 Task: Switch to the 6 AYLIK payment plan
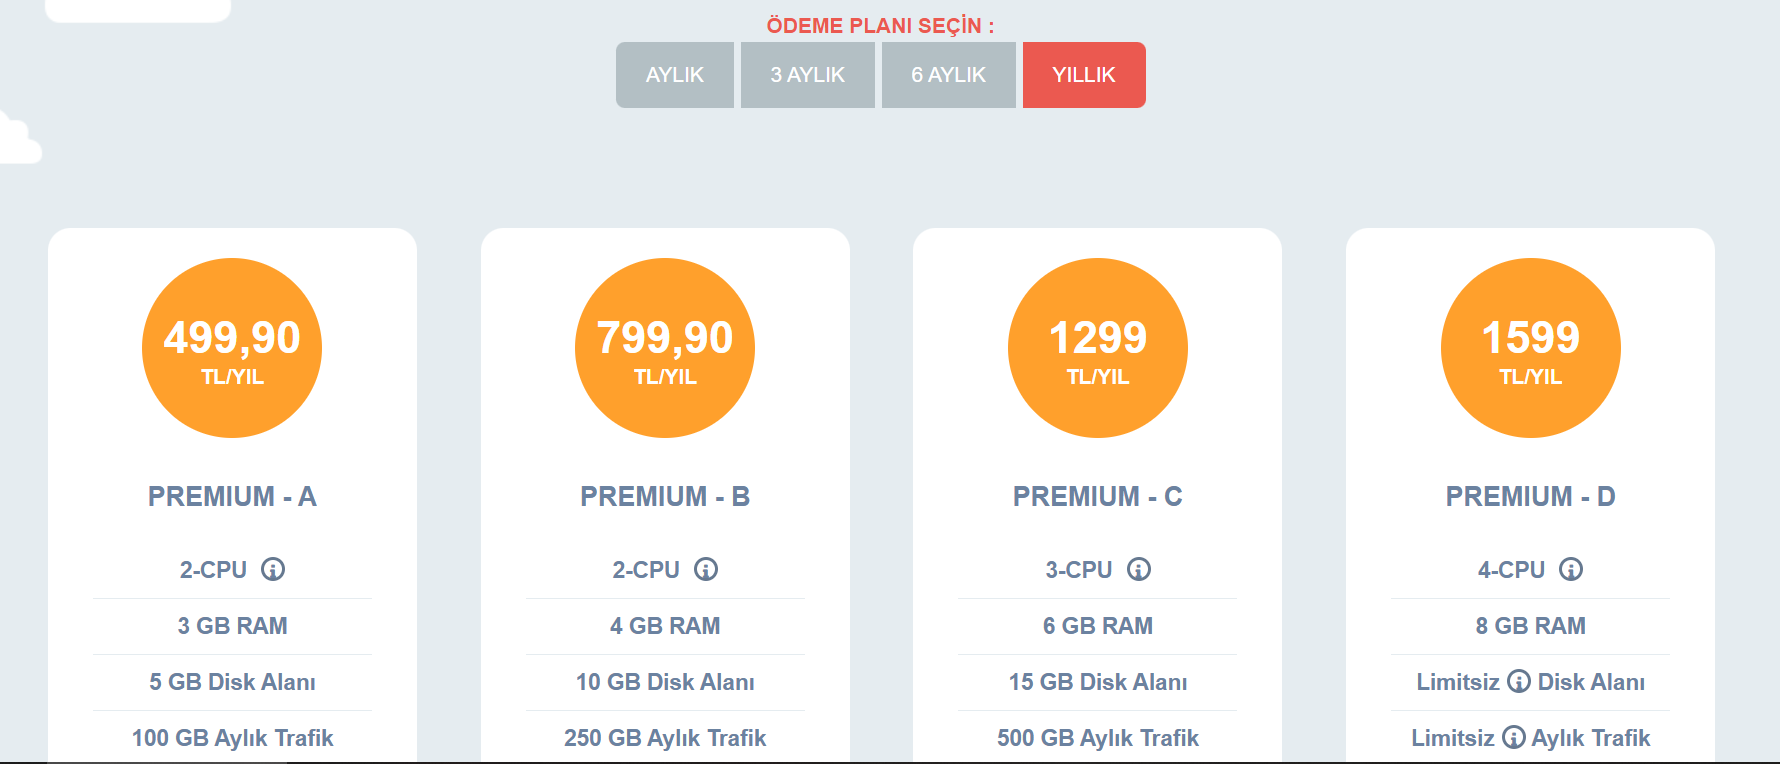tap(949, 75)
